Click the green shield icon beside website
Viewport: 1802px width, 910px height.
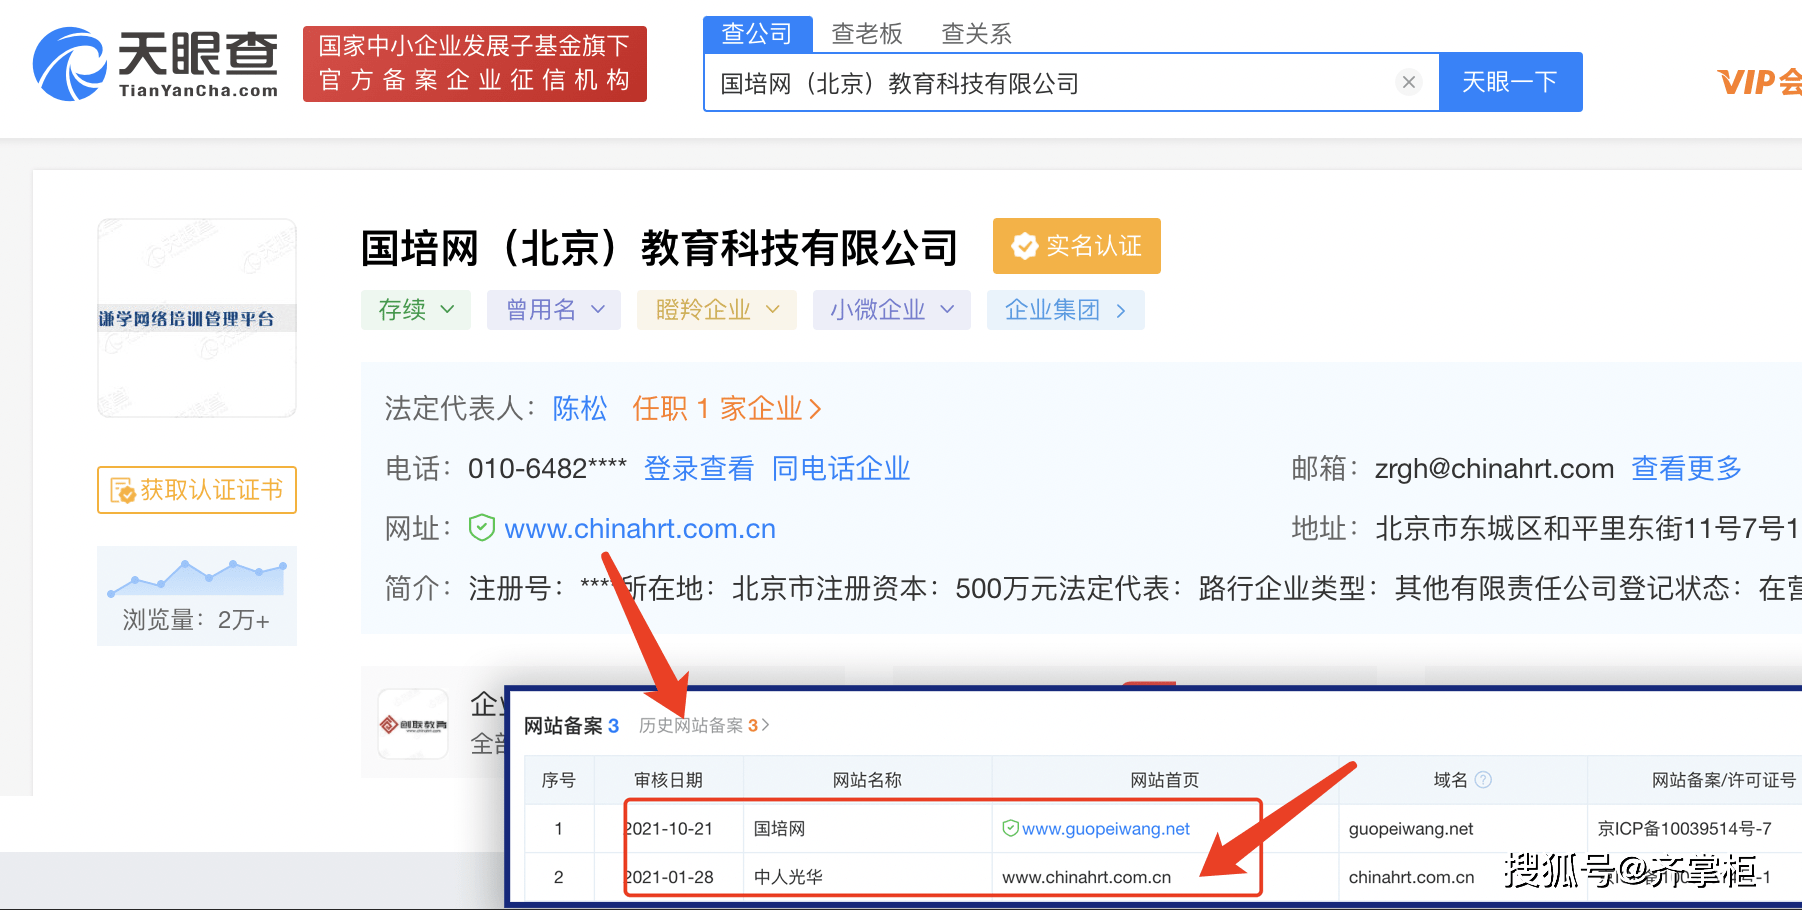point(482,527)
